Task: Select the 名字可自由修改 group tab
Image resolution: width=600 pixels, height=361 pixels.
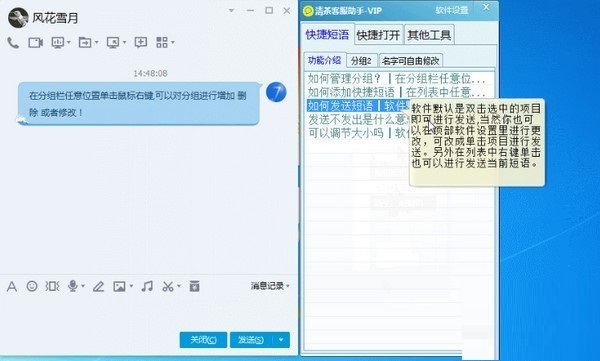Action: tap(411, 61)
